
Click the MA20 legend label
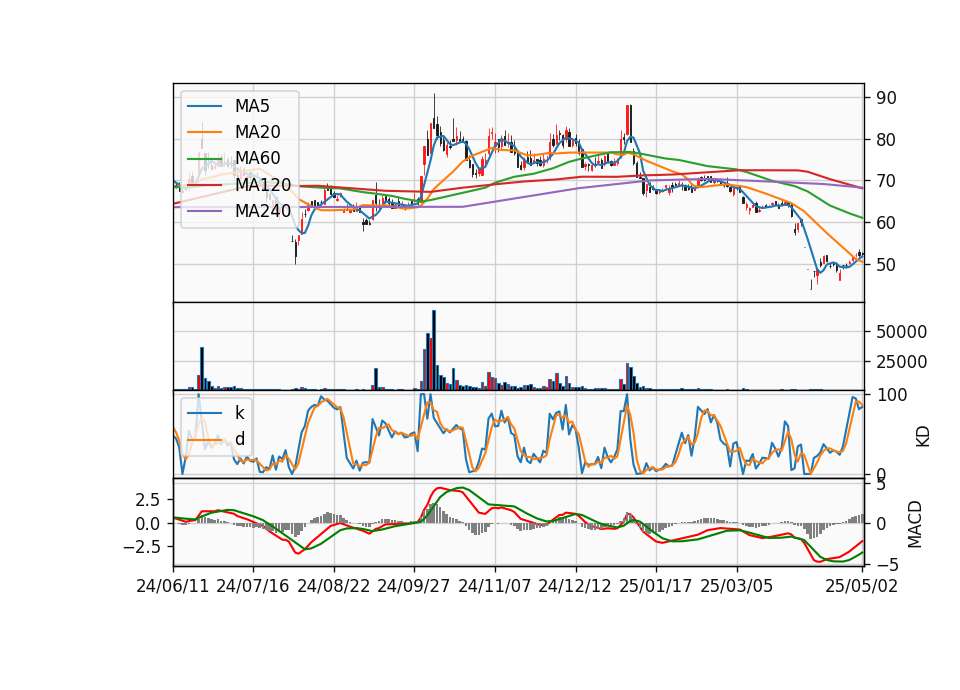pyautogui.click(x=257, y=132)
